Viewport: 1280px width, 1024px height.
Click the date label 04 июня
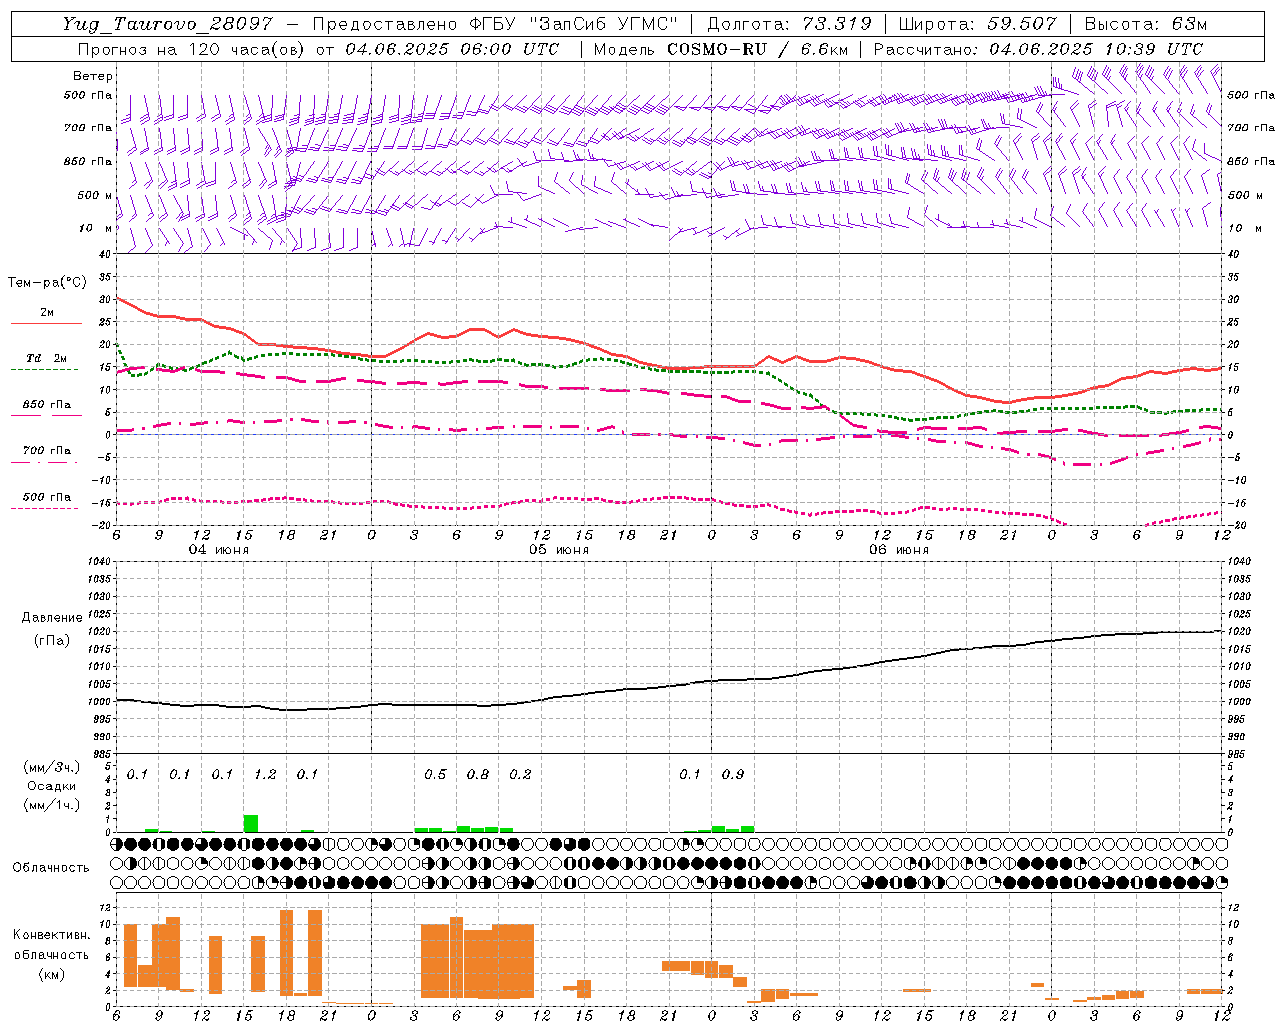(219, 550)
